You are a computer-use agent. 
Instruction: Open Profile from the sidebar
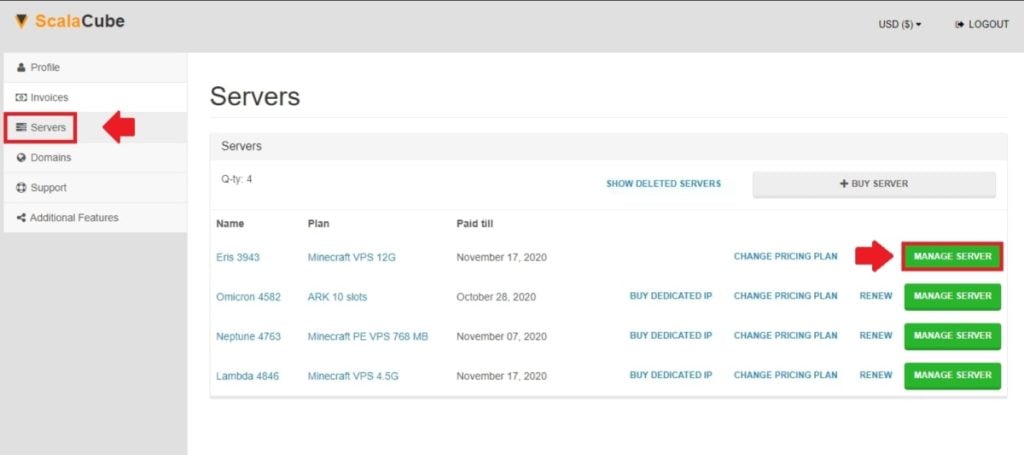pos(45,67)
